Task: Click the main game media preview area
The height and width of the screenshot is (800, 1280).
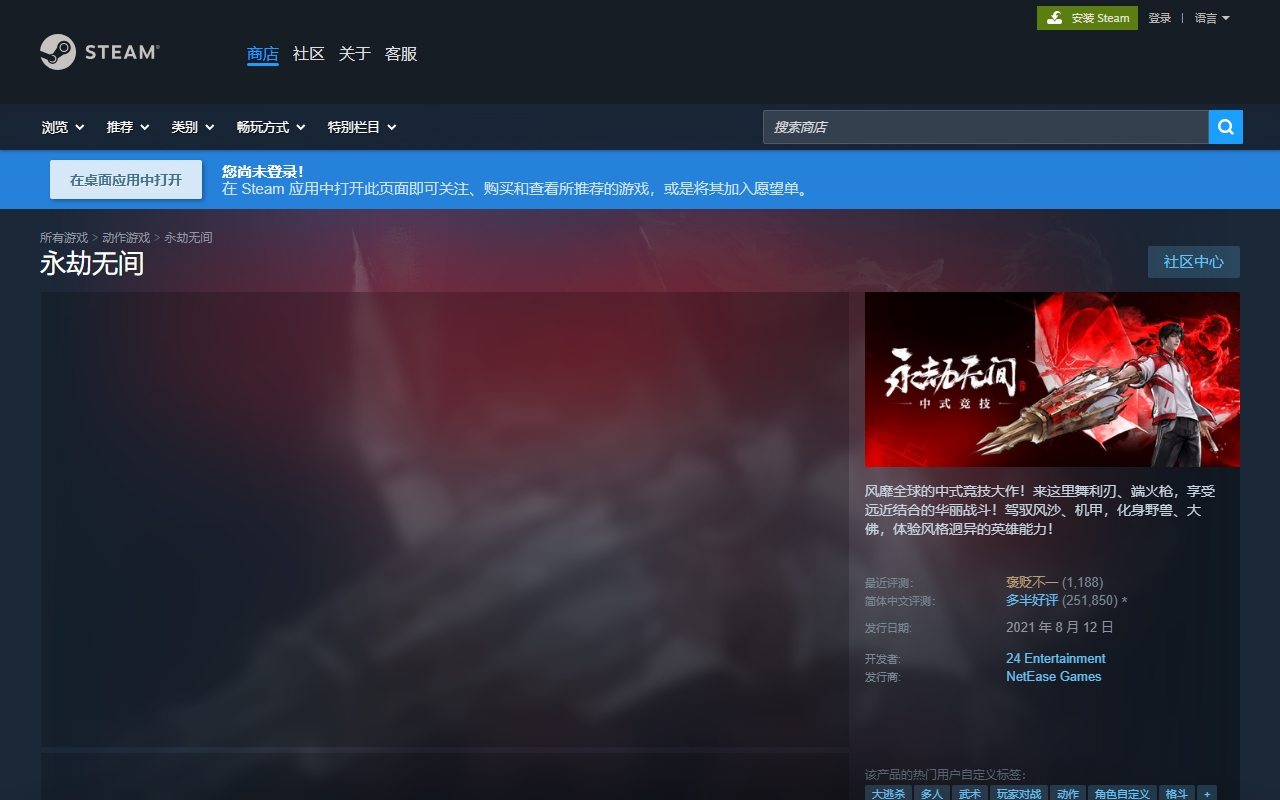Action: pos(444,519)
